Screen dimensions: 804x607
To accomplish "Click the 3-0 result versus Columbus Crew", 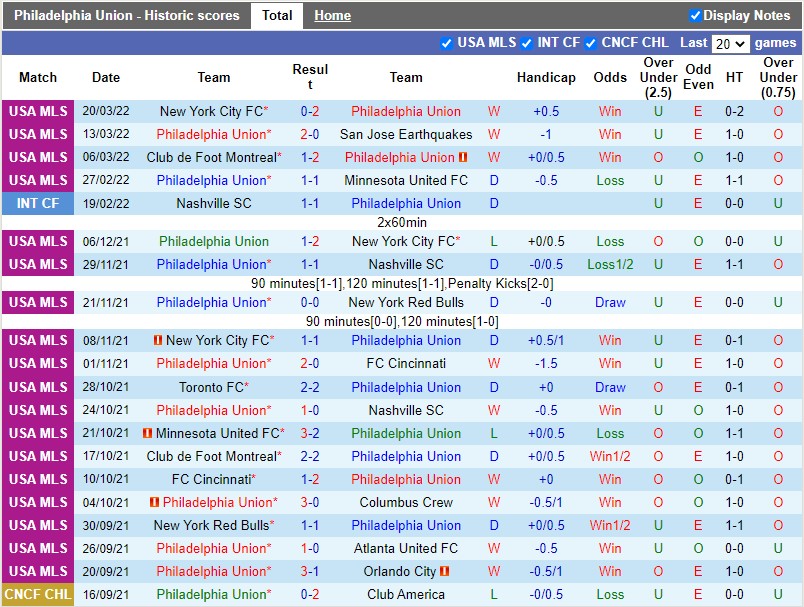I will click(x=310, y=502).
